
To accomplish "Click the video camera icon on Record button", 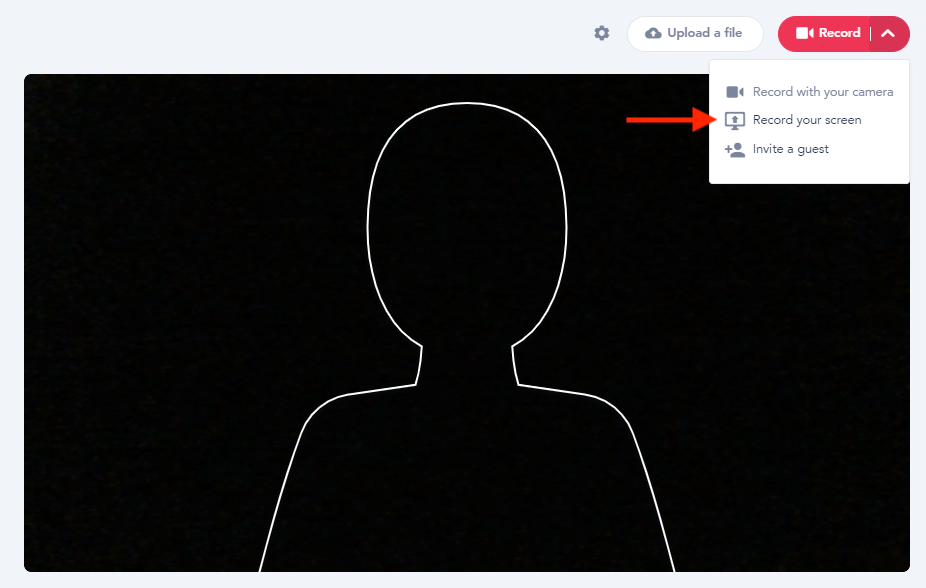I will [x=805, y=33].
